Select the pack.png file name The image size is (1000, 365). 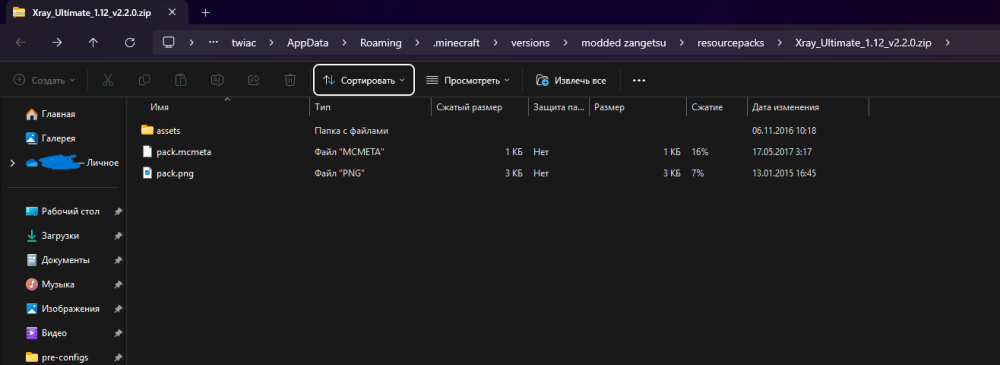click(174, 173)
